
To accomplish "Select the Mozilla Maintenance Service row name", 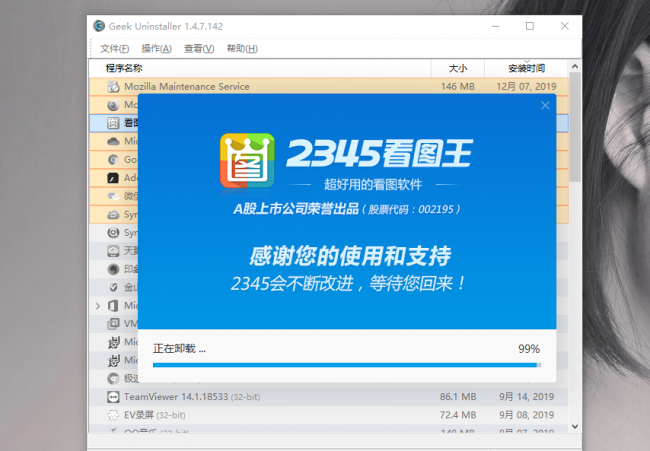I will [187, 87].
